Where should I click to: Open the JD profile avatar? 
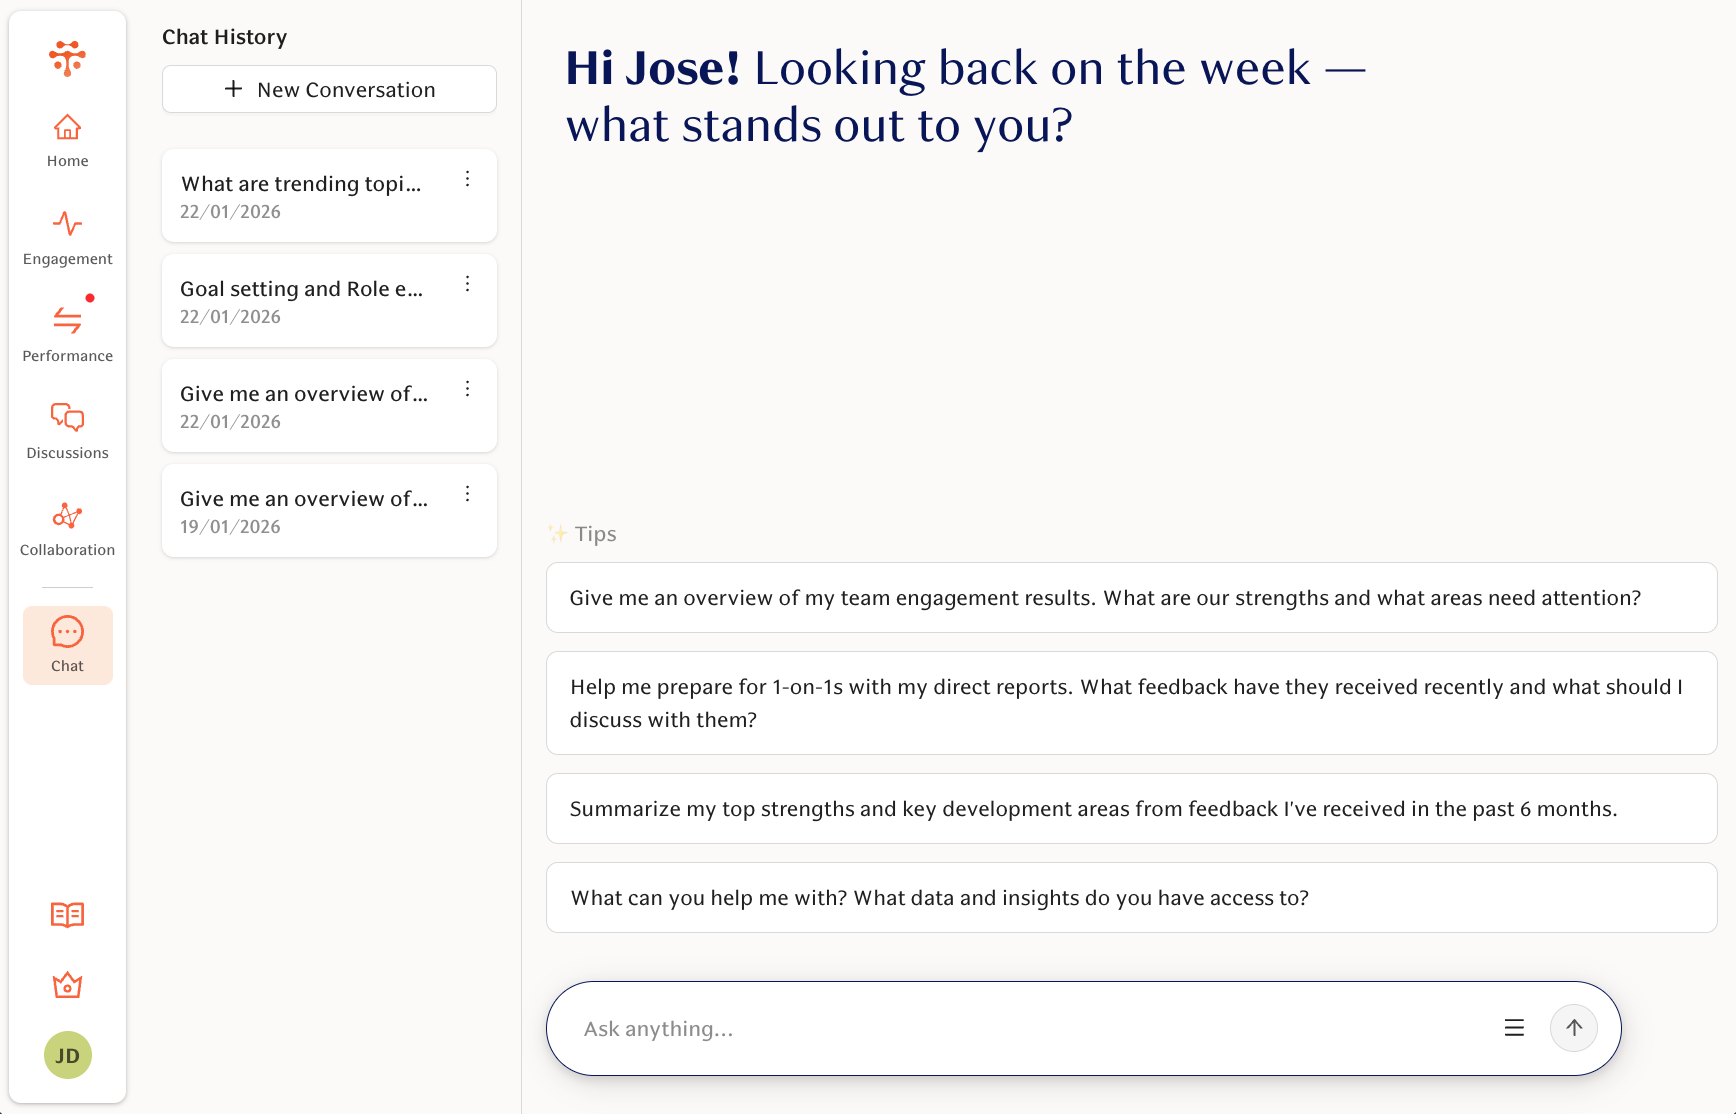[x=67, y=1055]
